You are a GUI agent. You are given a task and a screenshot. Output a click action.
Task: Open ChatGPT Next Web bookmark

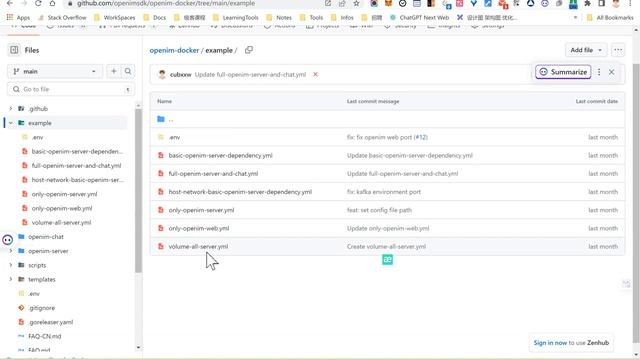click(x=420, y=18)
